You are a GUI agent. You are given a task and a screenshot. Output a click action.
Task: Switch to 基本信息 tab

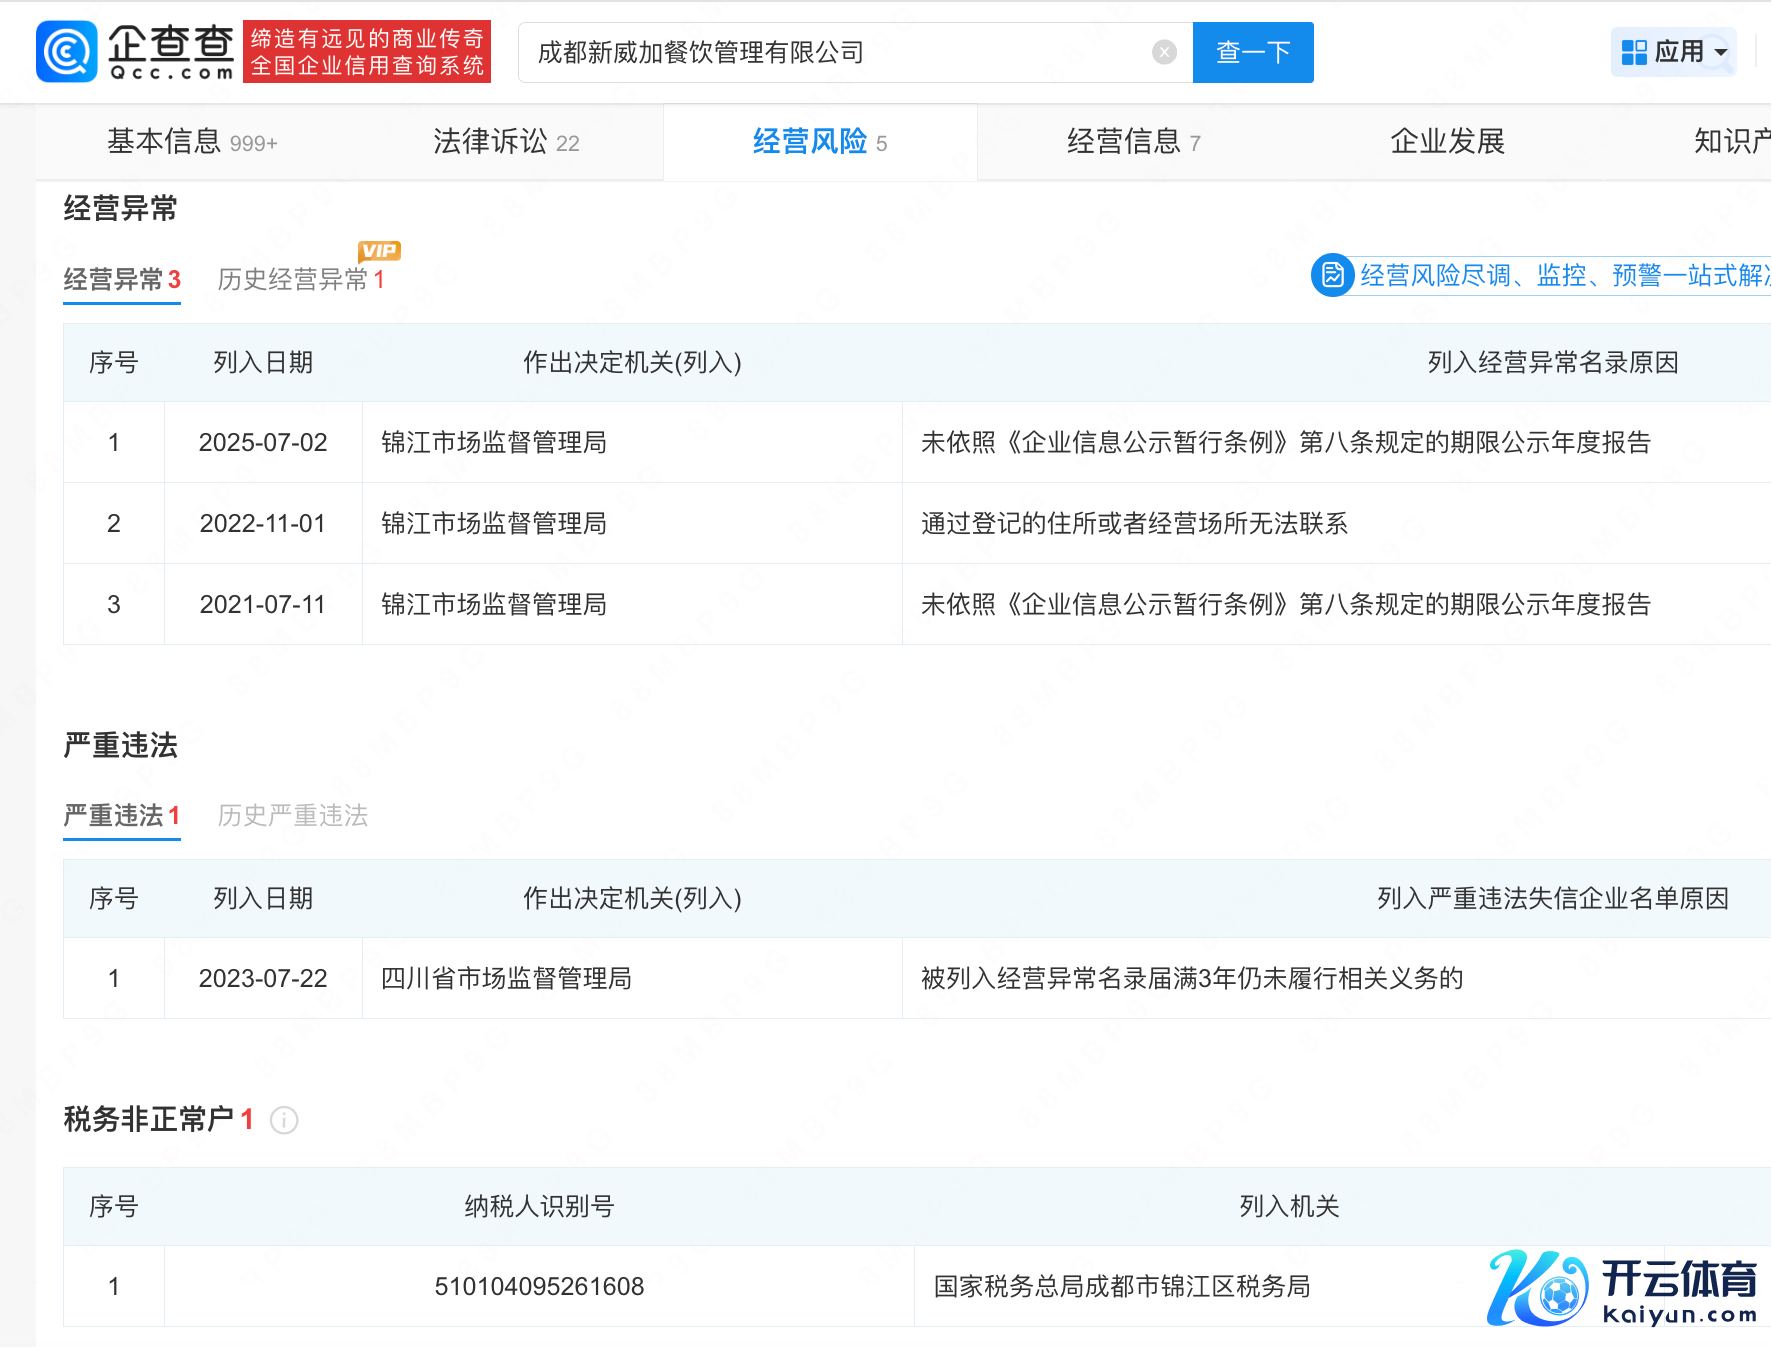(x=192, y=142)
